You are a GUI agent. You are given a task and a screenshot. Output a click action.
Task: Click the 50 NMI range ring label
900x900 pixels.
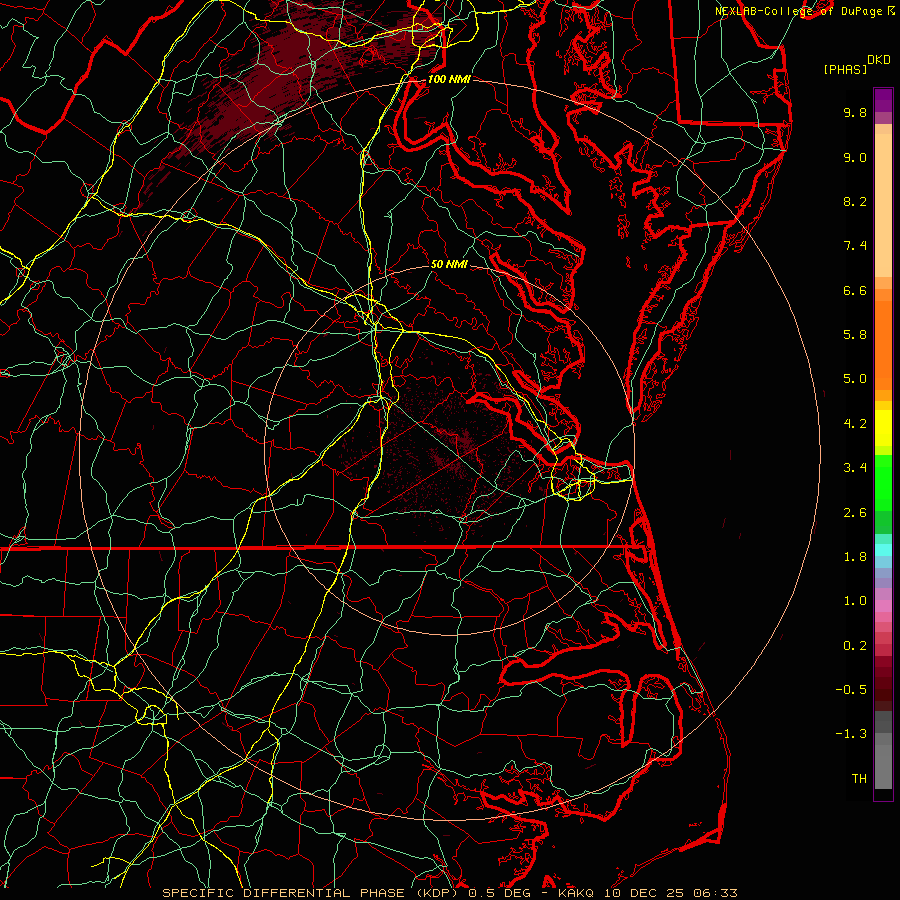tap(449, 264)
